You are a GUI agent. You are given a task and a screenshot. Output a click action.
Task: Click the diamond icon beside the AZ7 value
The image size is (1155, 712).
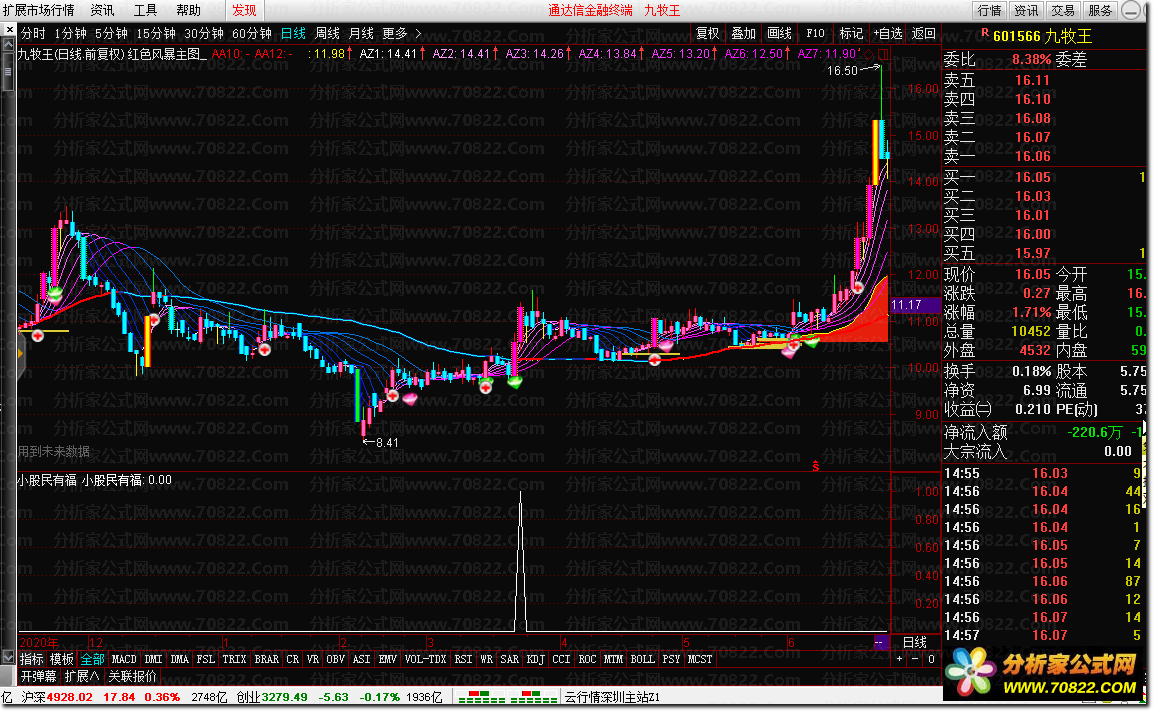coord(868,54)
